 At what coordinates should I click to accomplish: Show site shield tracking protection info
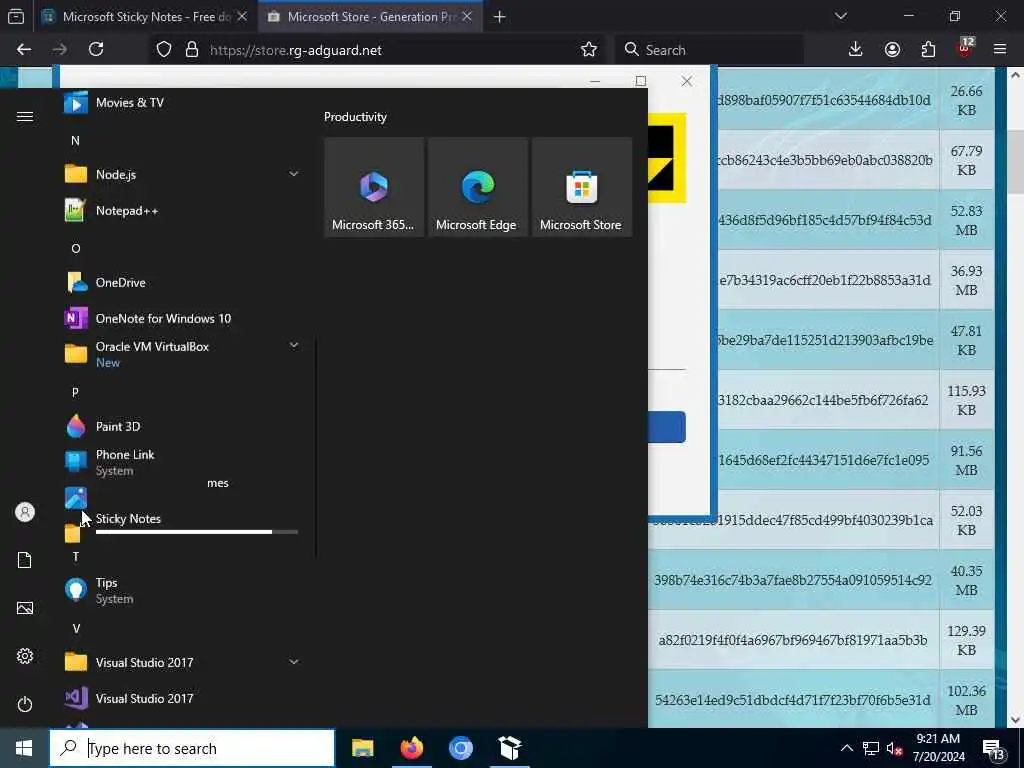click(x=164, y=50)
